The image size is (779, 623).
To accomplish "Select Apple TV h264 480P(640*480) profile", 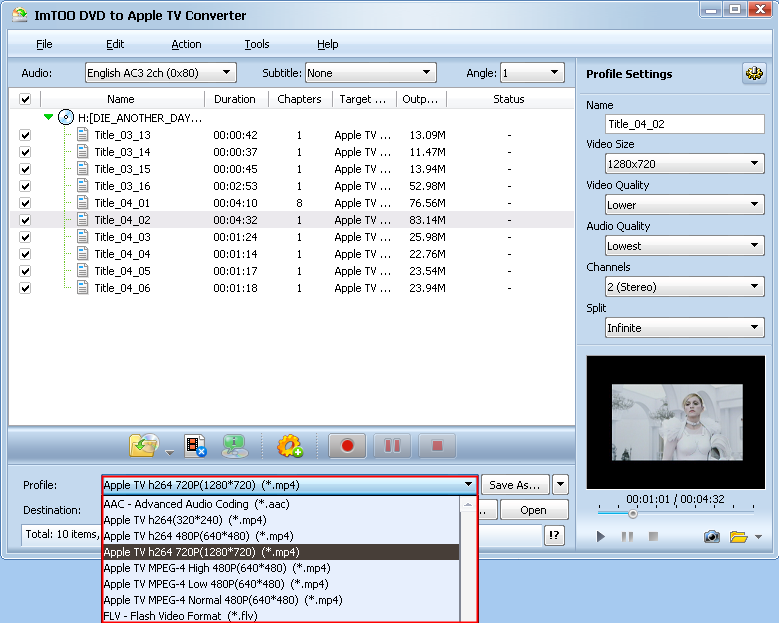I will coord(281,536).
